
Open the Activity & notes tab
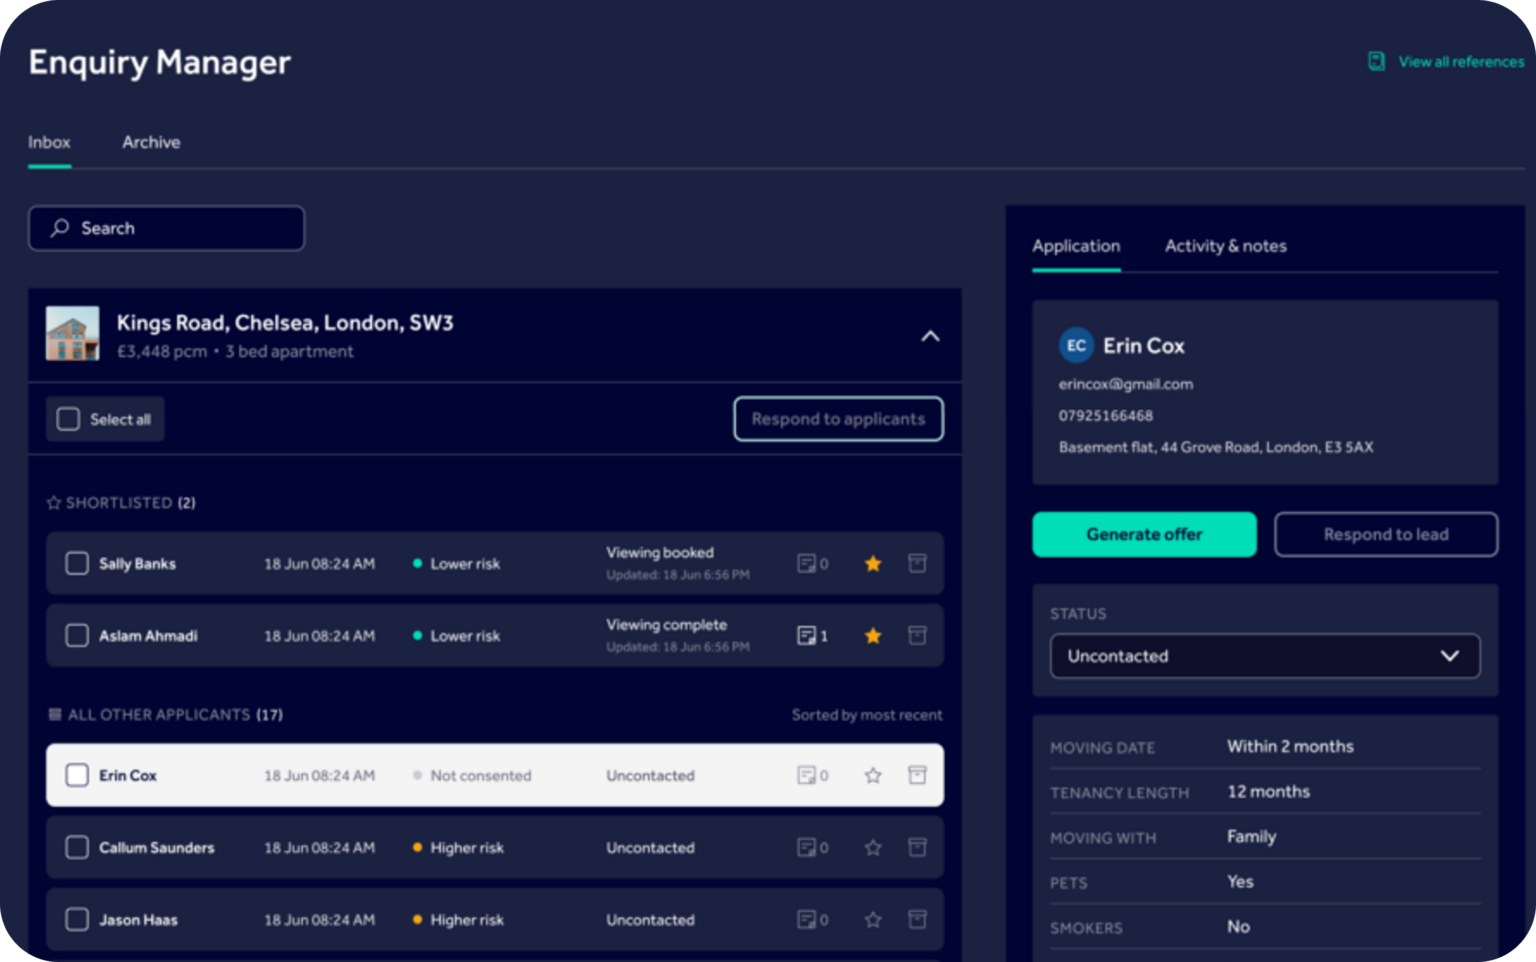(1225, 246)
